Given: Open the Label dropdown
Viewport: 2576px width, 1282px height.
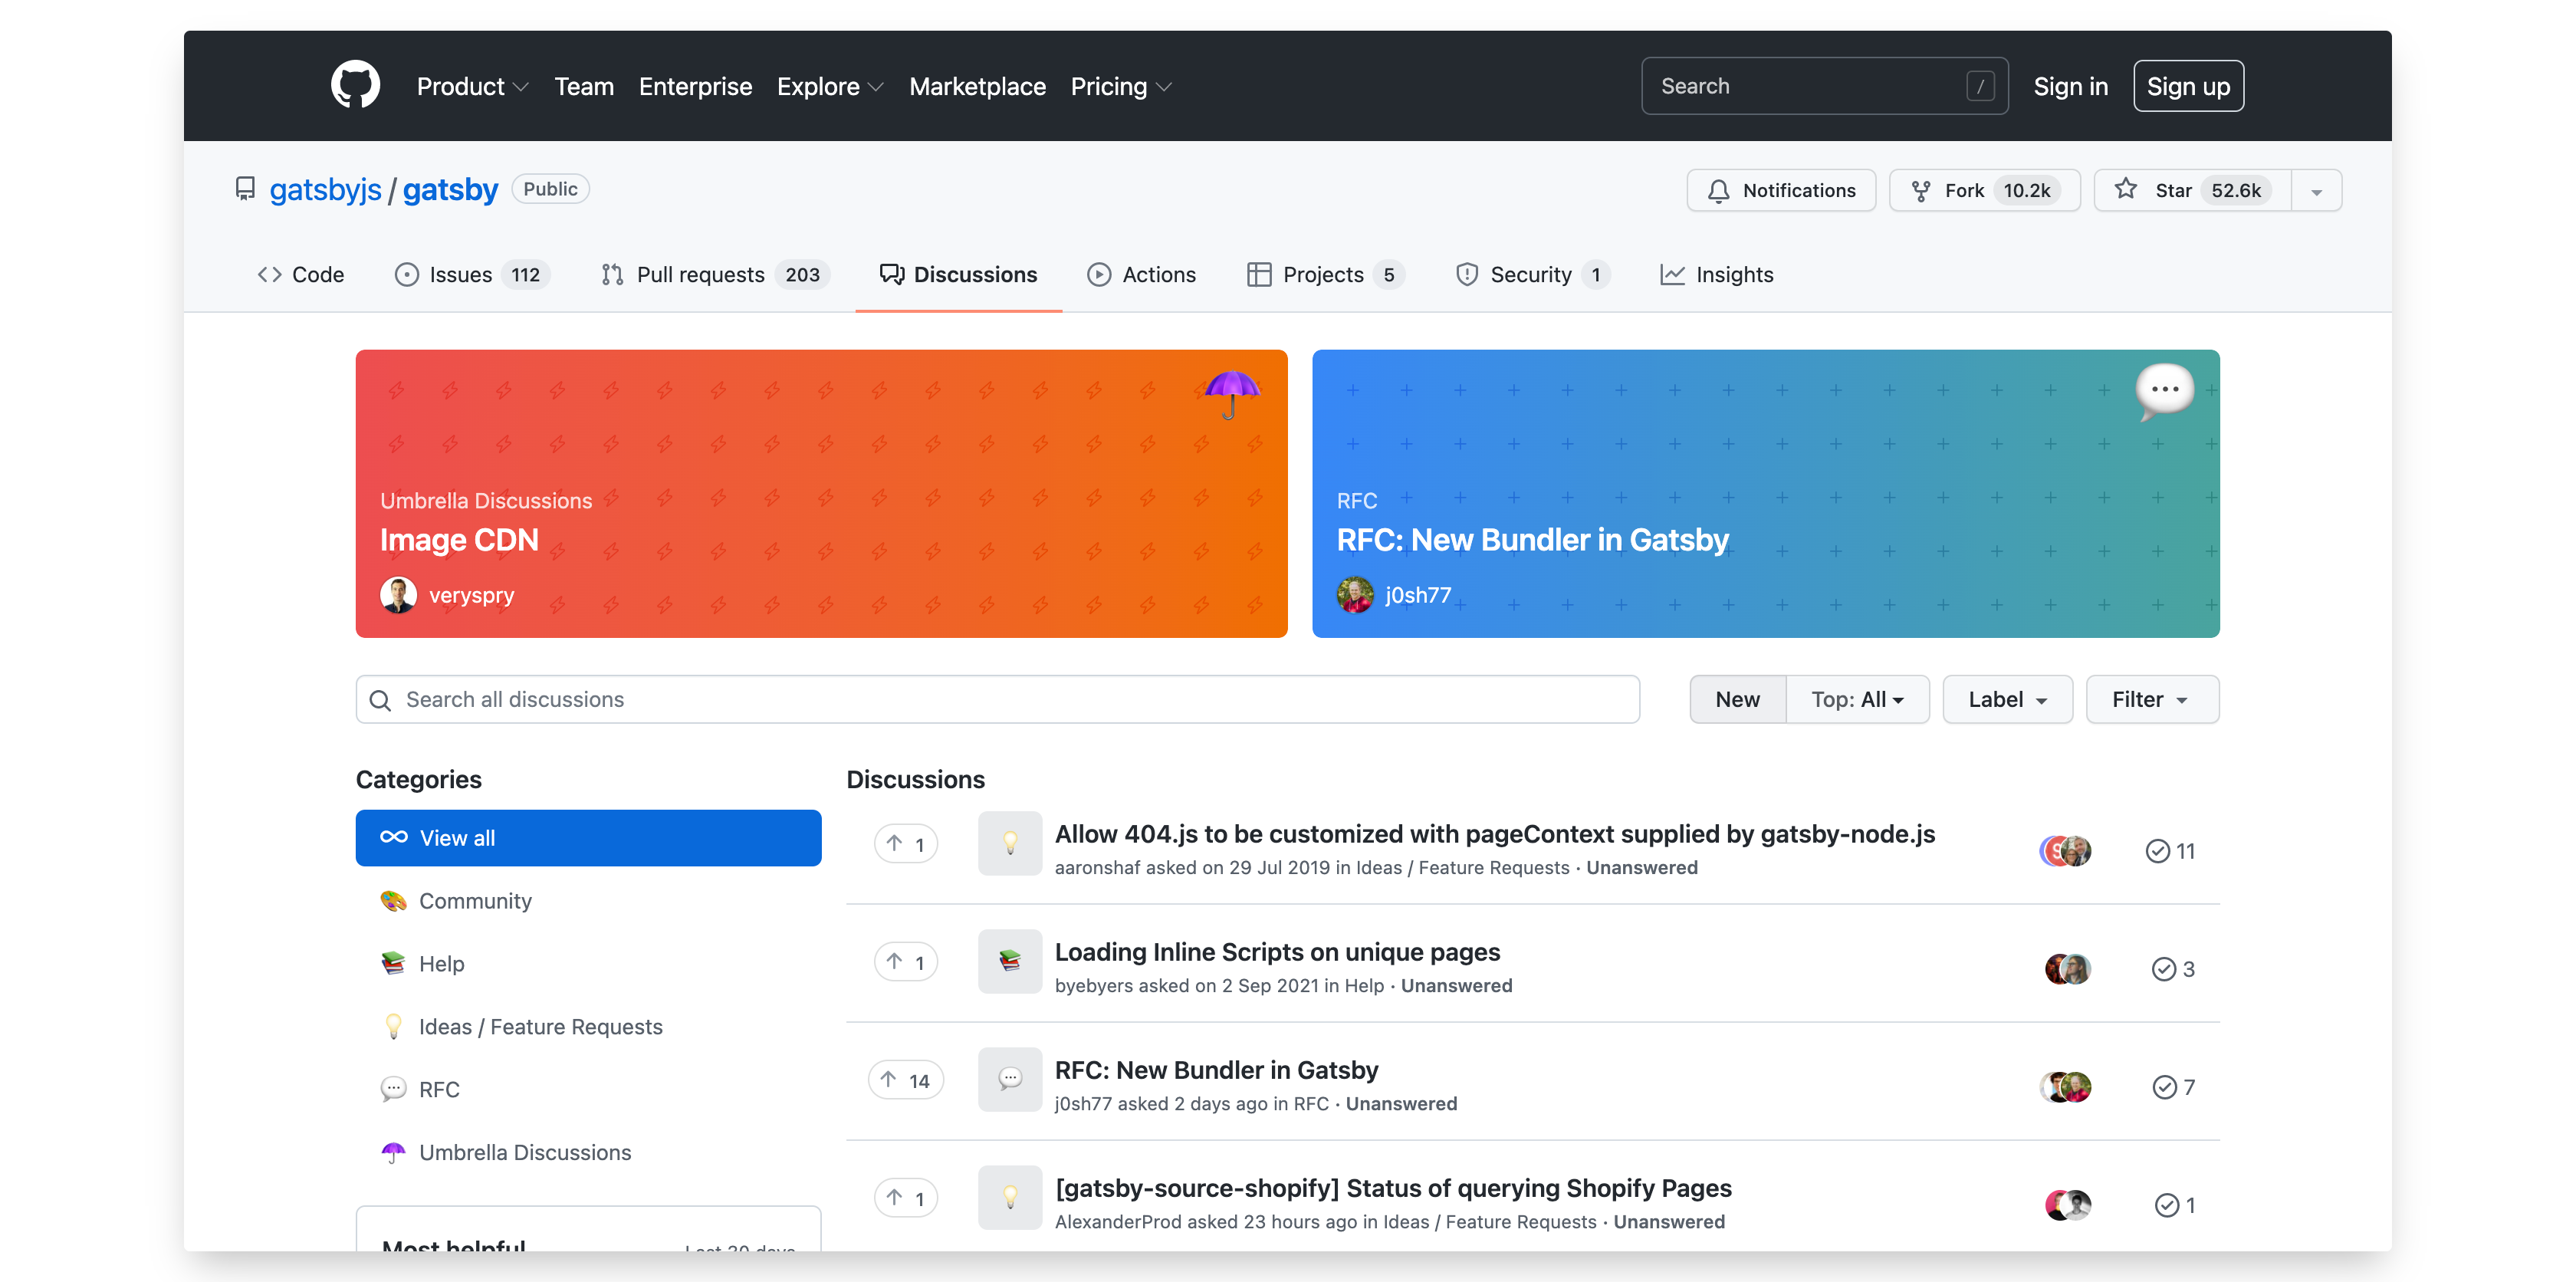Looking at the screenshot, I should coord(2007,699).
